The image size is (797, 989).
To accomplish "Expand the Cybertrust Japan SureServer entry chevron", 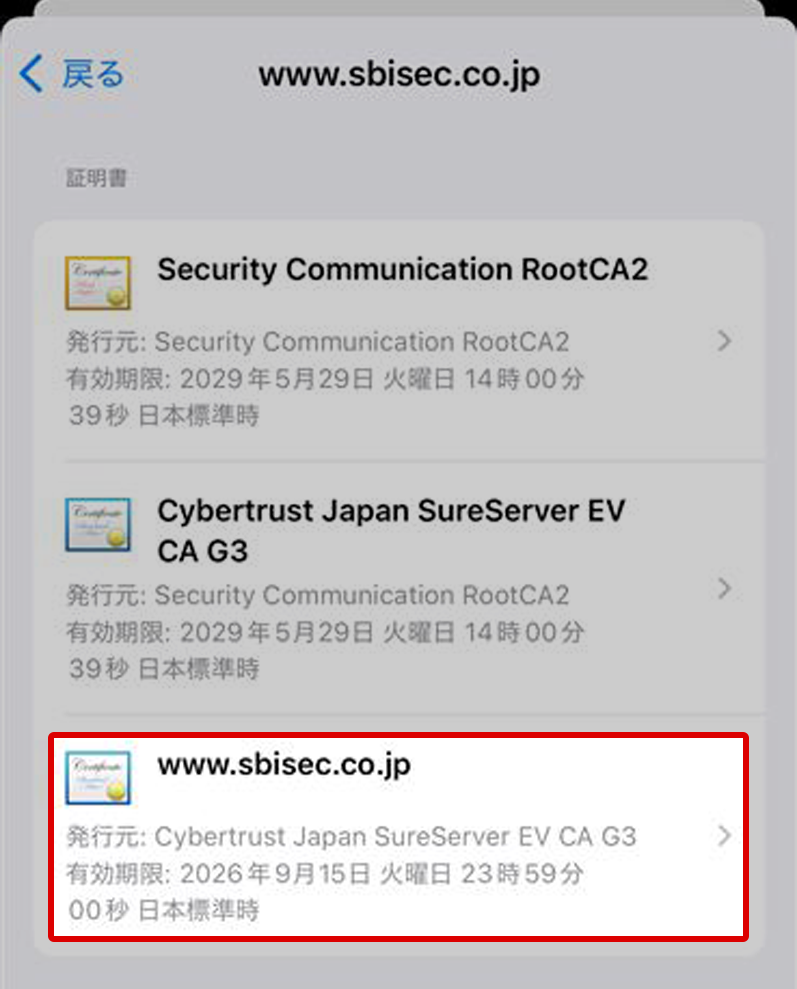I will click(725, 588).
